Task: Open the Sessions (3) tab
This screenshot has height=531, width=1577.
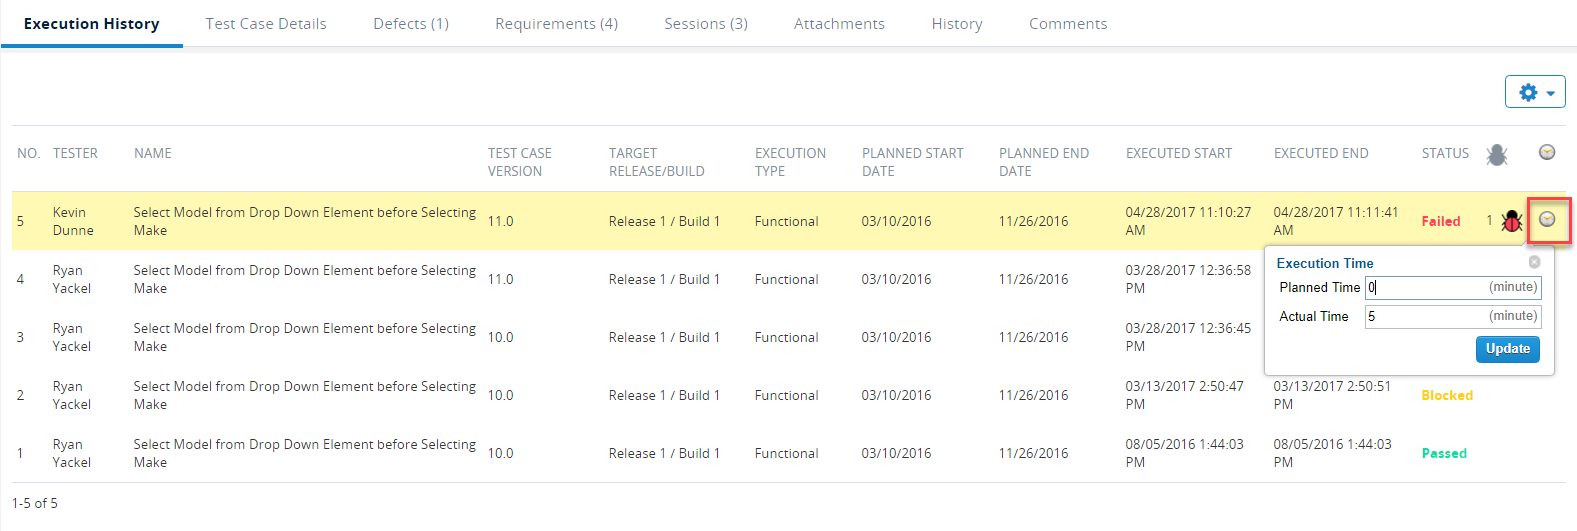Action: [x=706, y=24]
